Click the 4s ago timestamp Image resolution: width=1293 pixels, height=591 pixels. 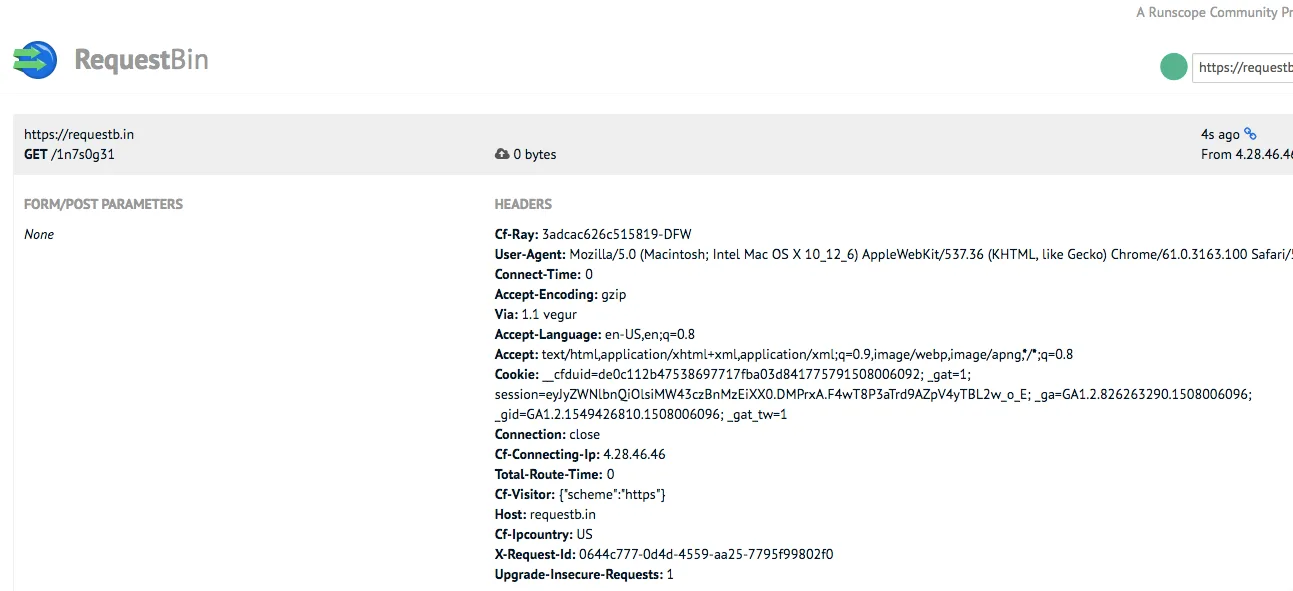pyautogui.click(x=1220, y=134)
